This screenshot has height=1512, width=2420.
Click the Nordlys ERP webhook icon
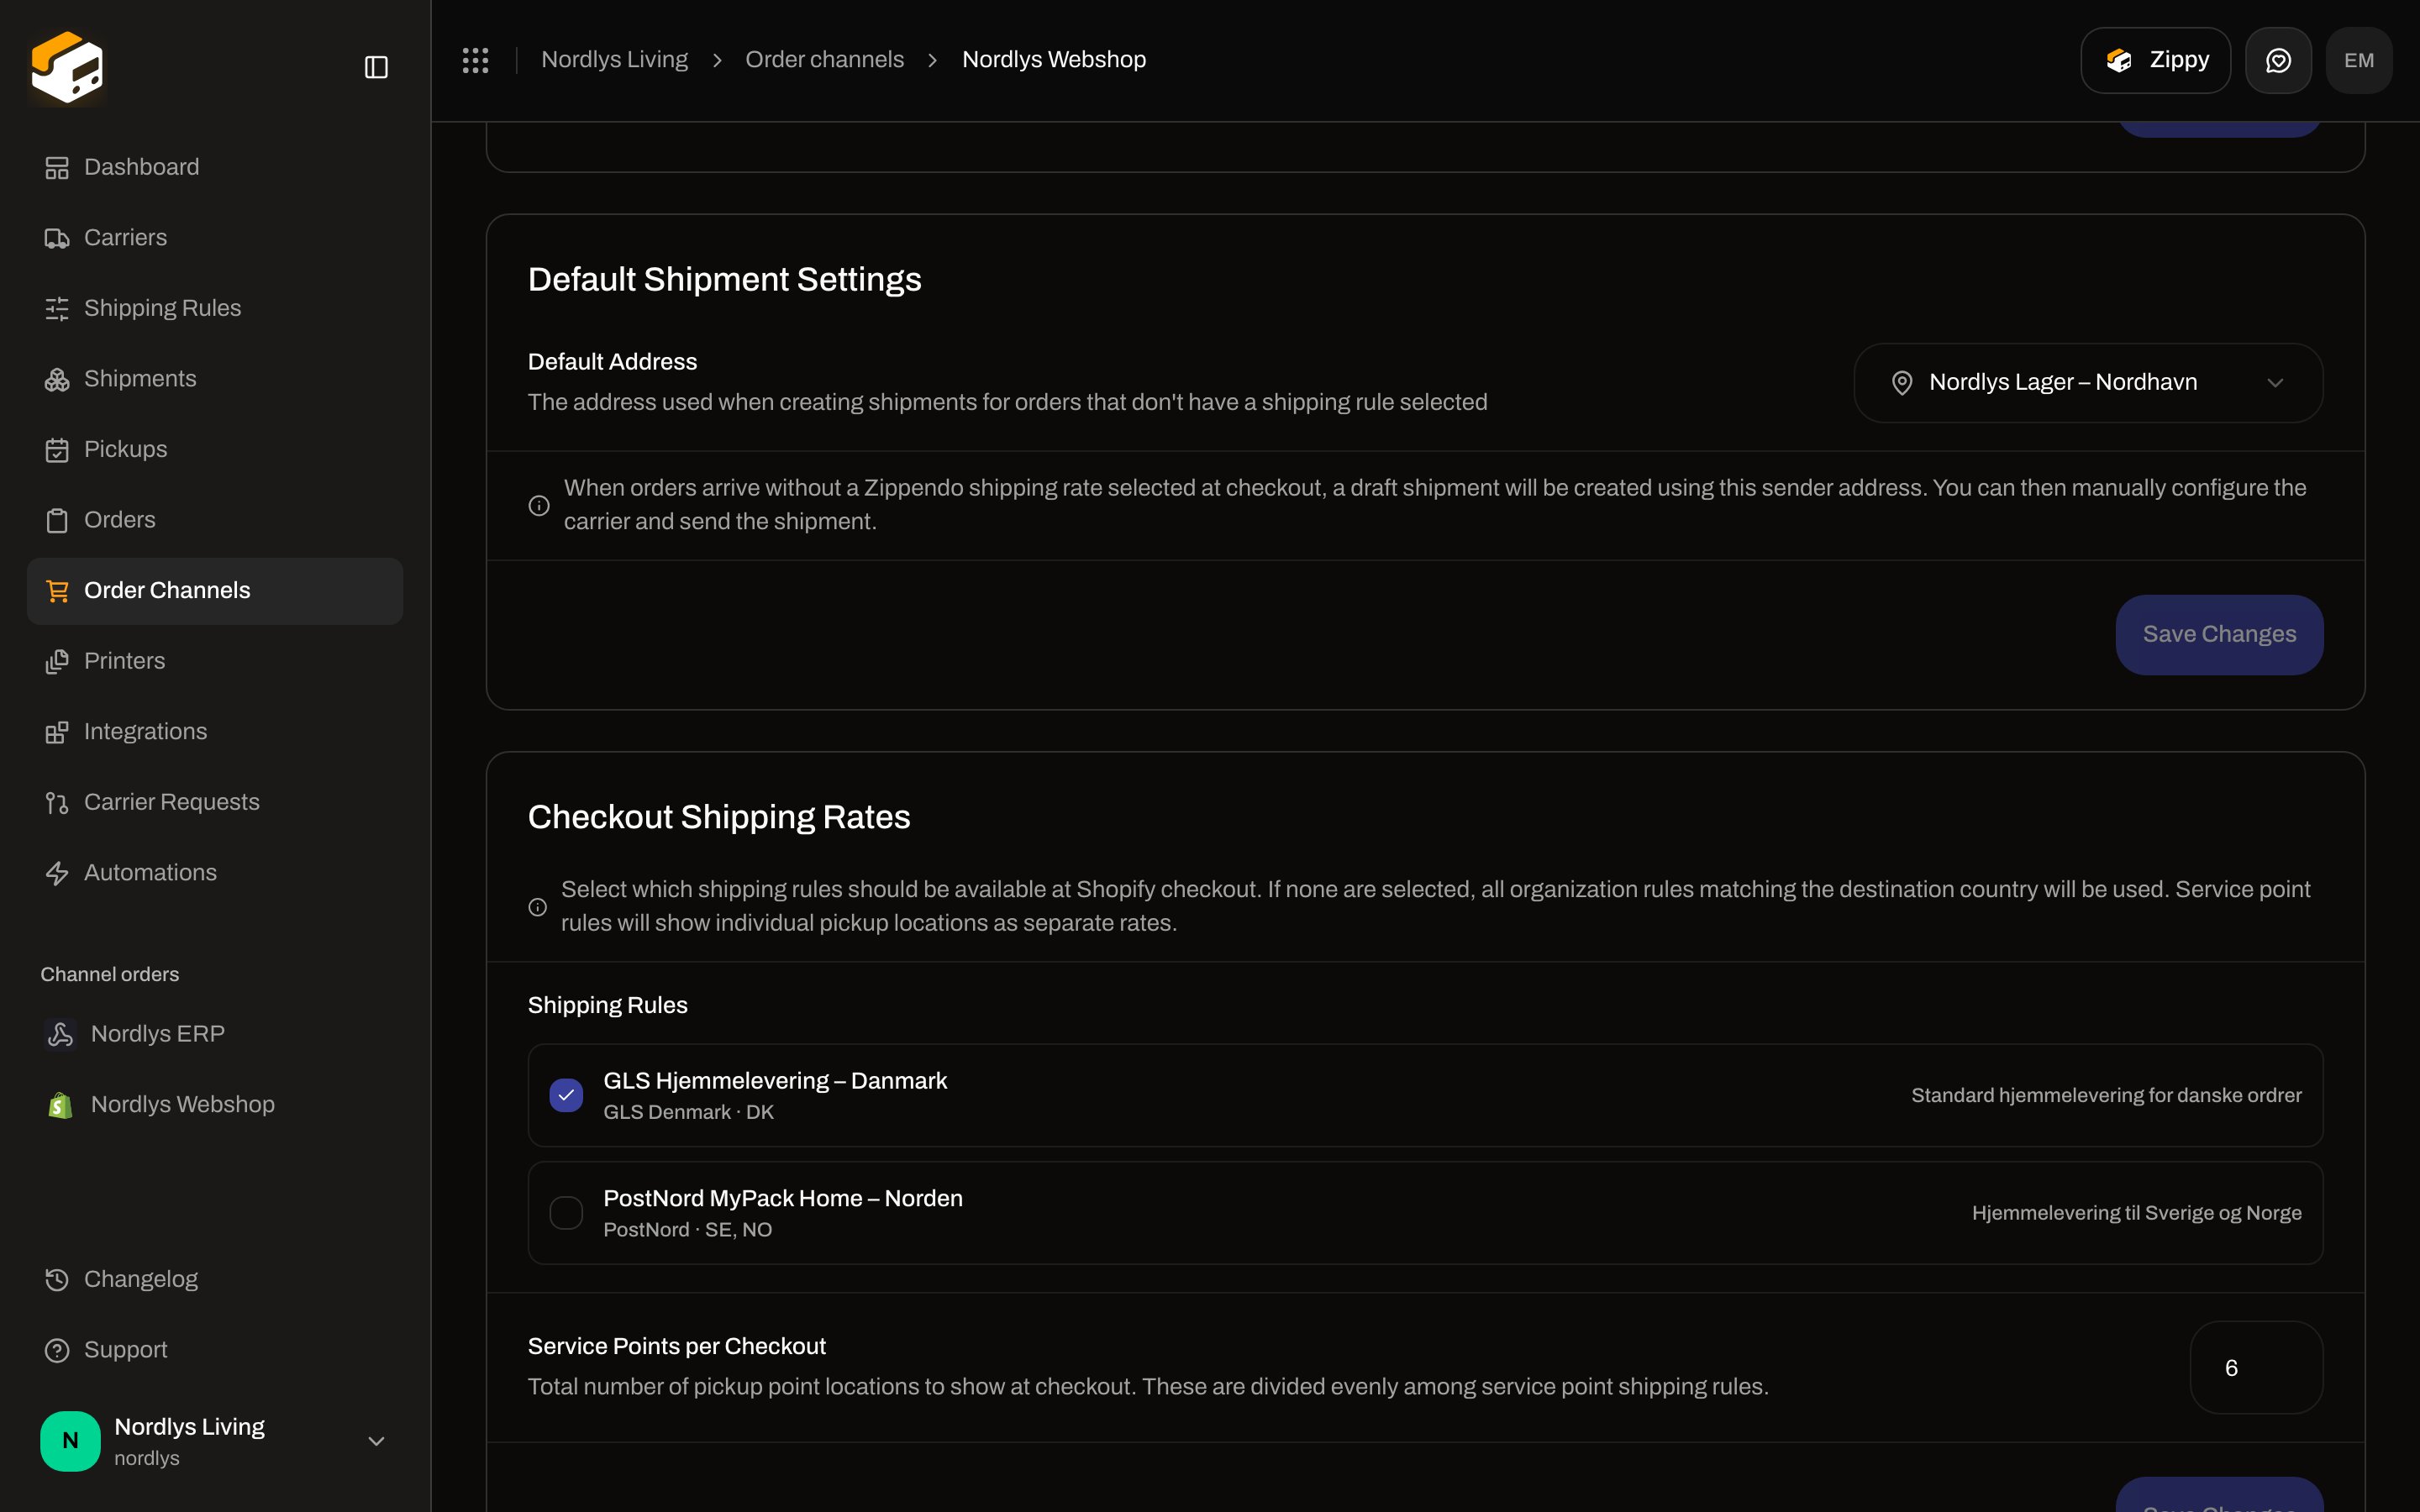60,1034
